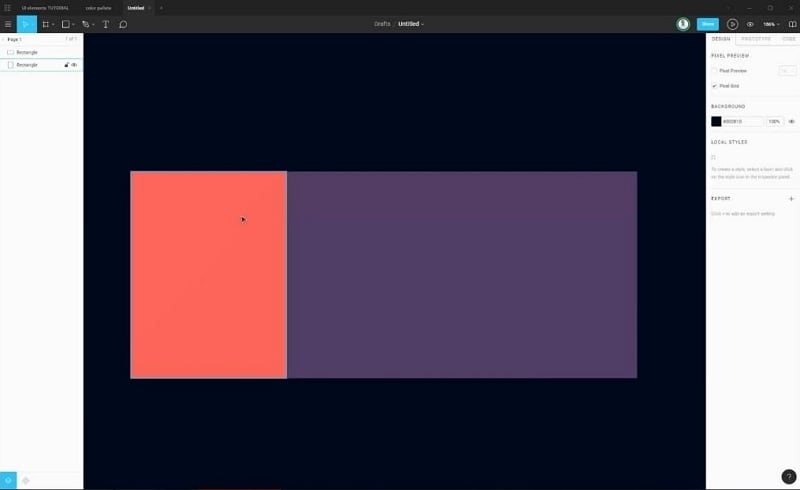Click the Drafts breadcrumb link
800x490 pixels.
click(x=382, y=24)
